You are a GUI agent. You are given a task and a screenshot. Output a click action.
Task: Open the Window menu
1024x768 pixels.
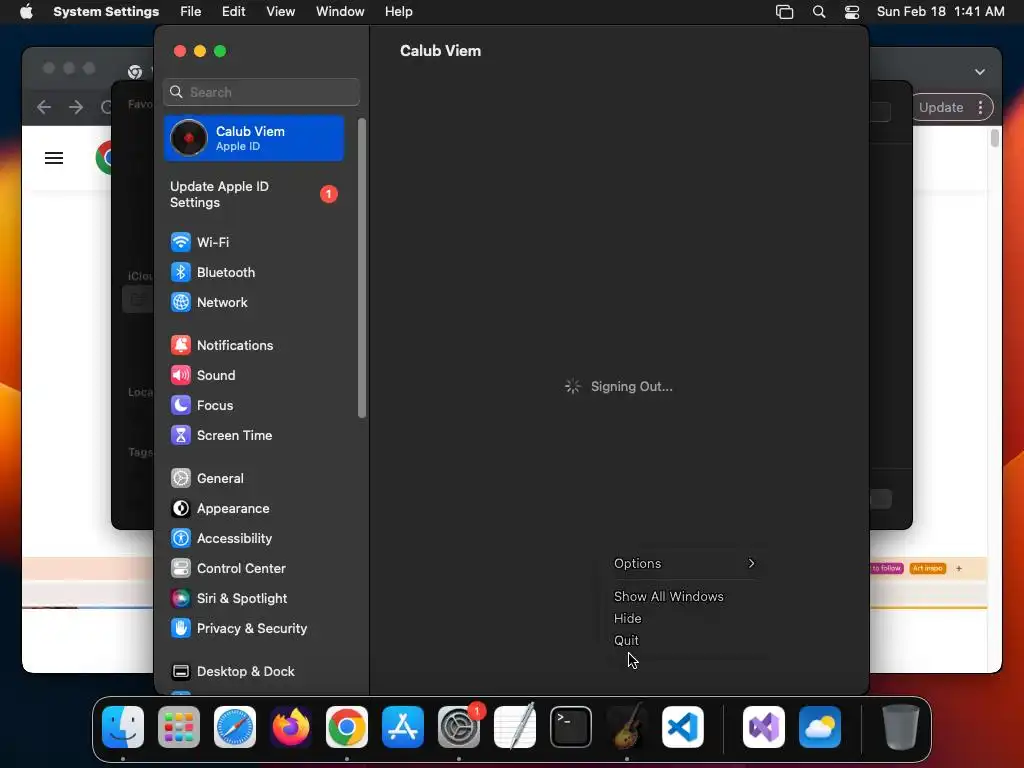tap(340, 12)
